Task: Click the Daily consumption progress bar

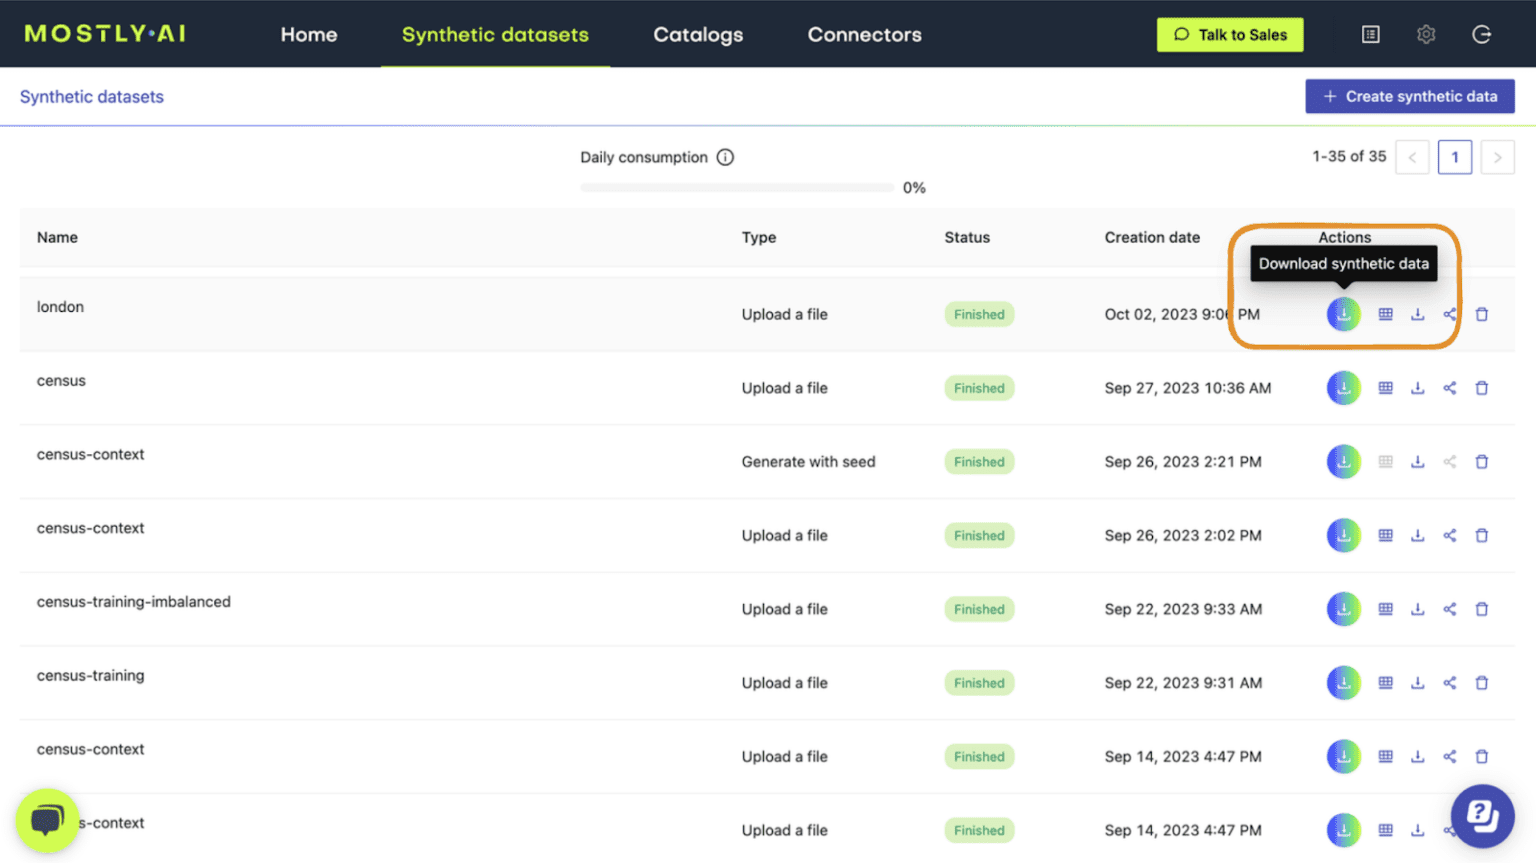Action: pos(737,187)
